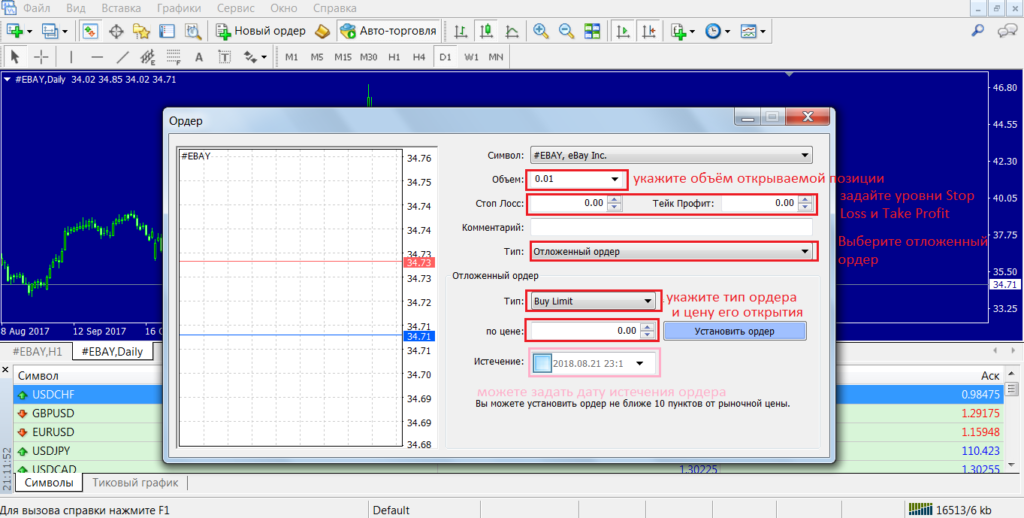Toggle chart auto scroll

(x=623, y=31)
